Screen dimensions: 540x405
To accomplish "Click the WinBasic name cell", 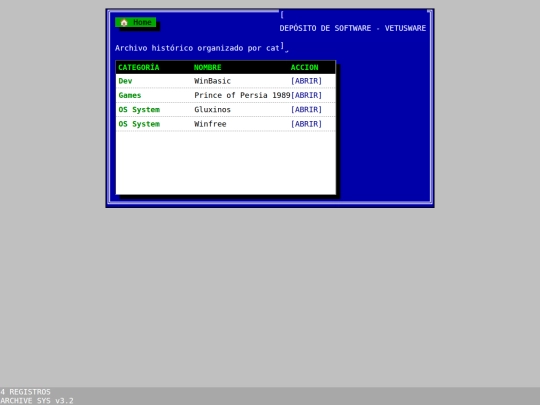I will (x=212, y=81).
